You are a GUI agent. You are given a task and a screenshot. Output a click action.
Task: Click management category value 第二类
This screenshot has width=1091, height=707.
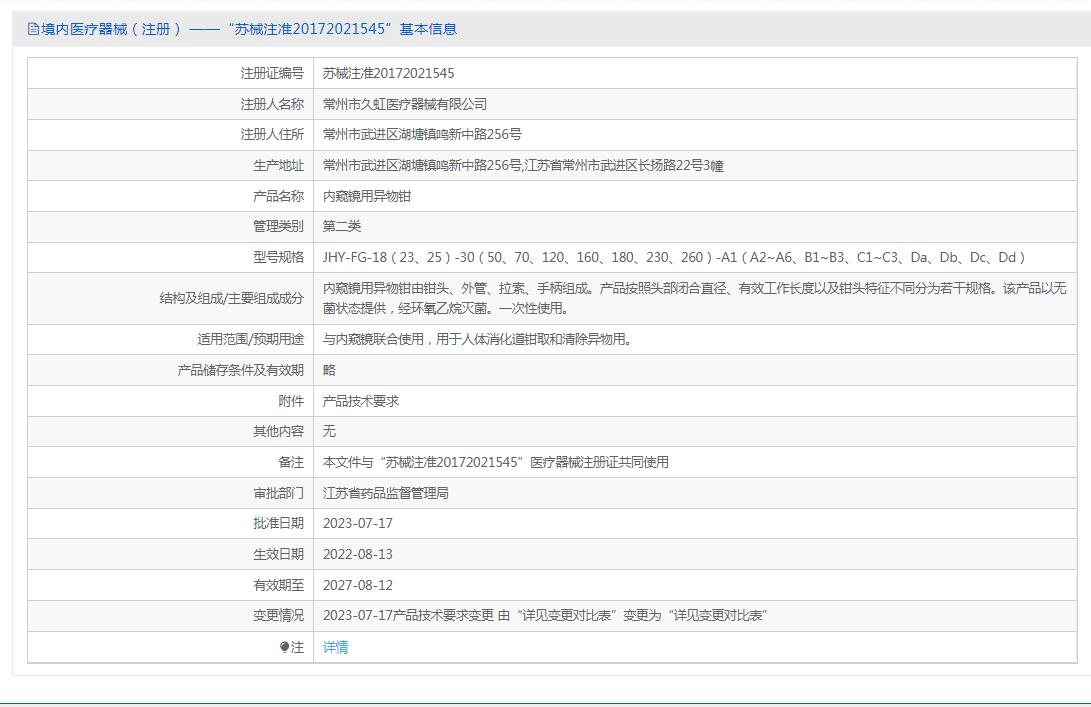point(342,227)
